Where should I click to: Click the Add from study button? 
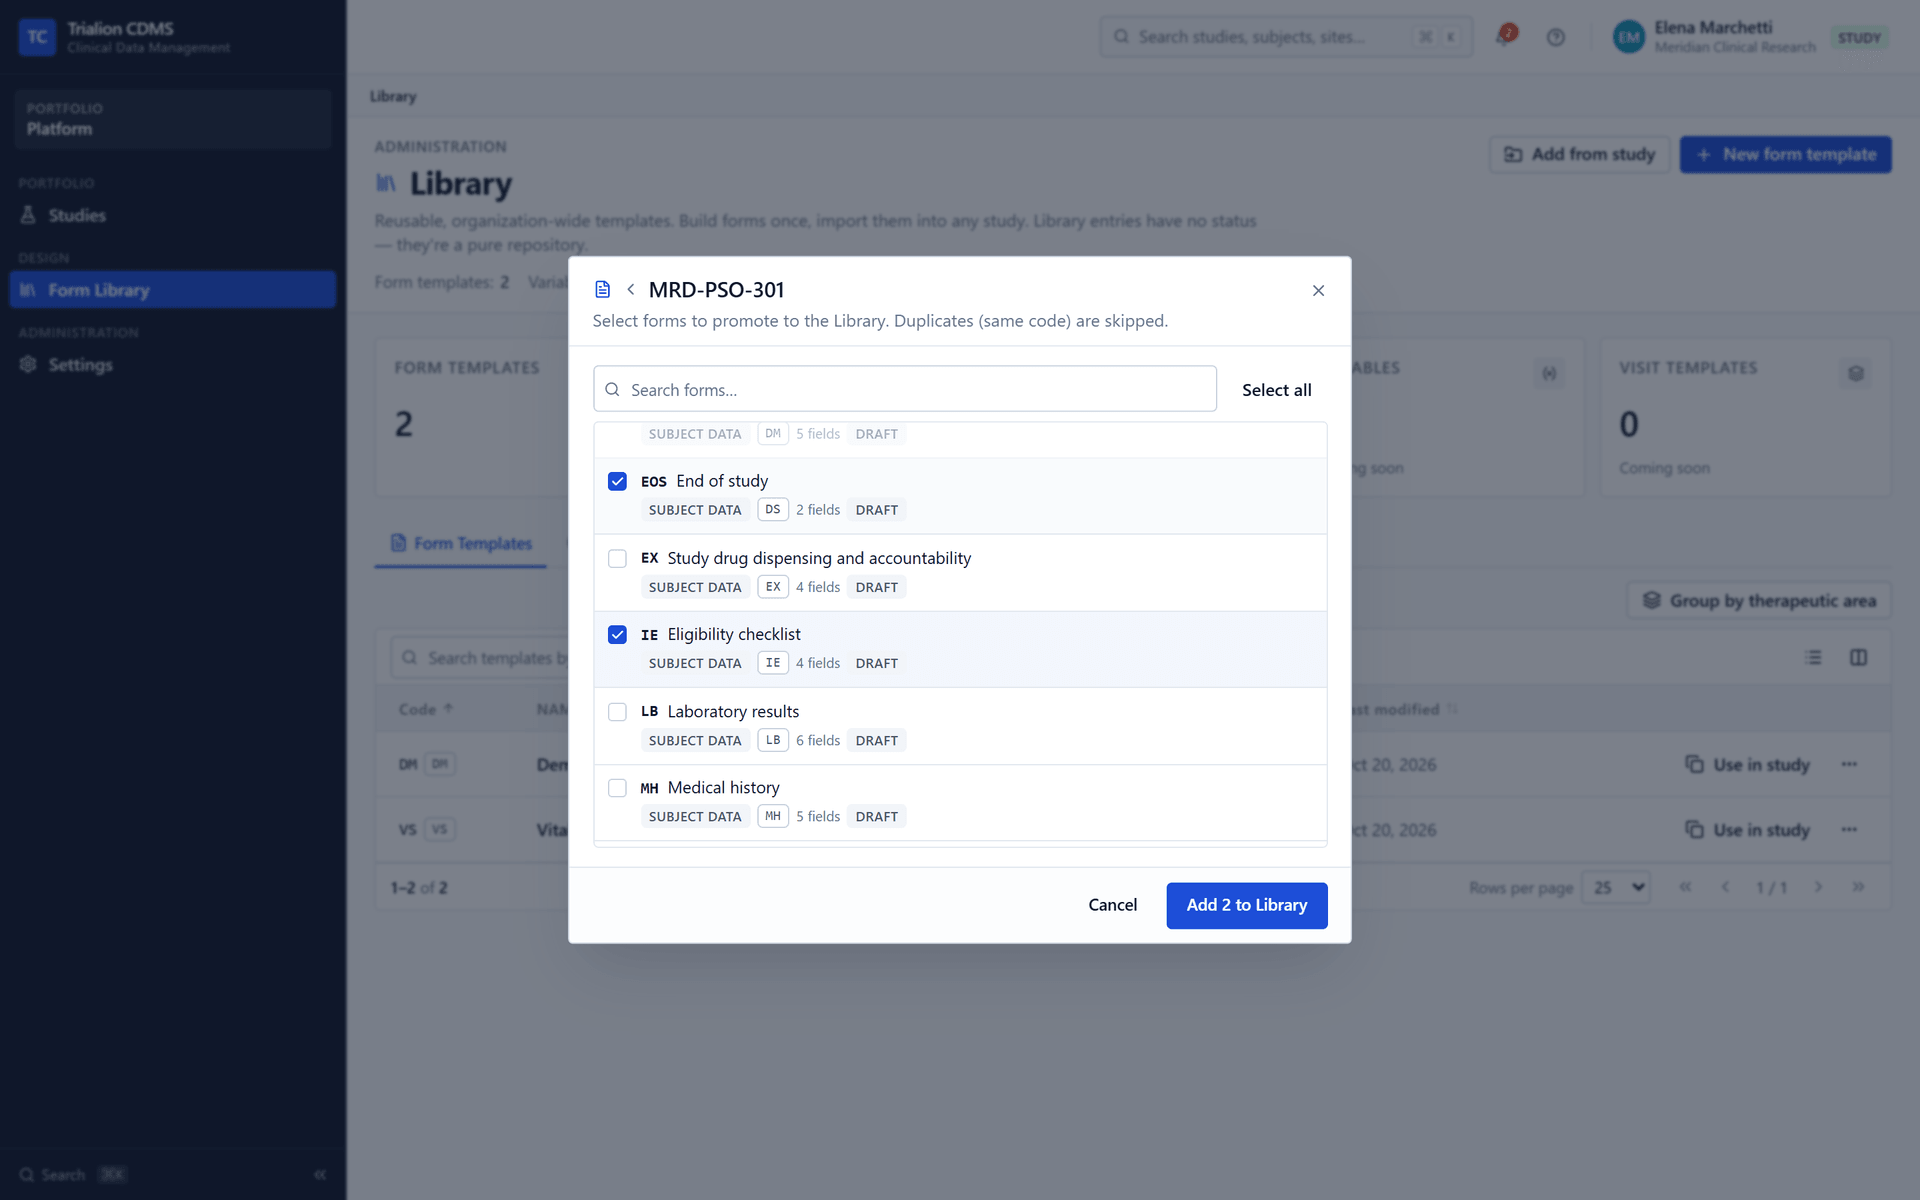tap(1579, 154)
